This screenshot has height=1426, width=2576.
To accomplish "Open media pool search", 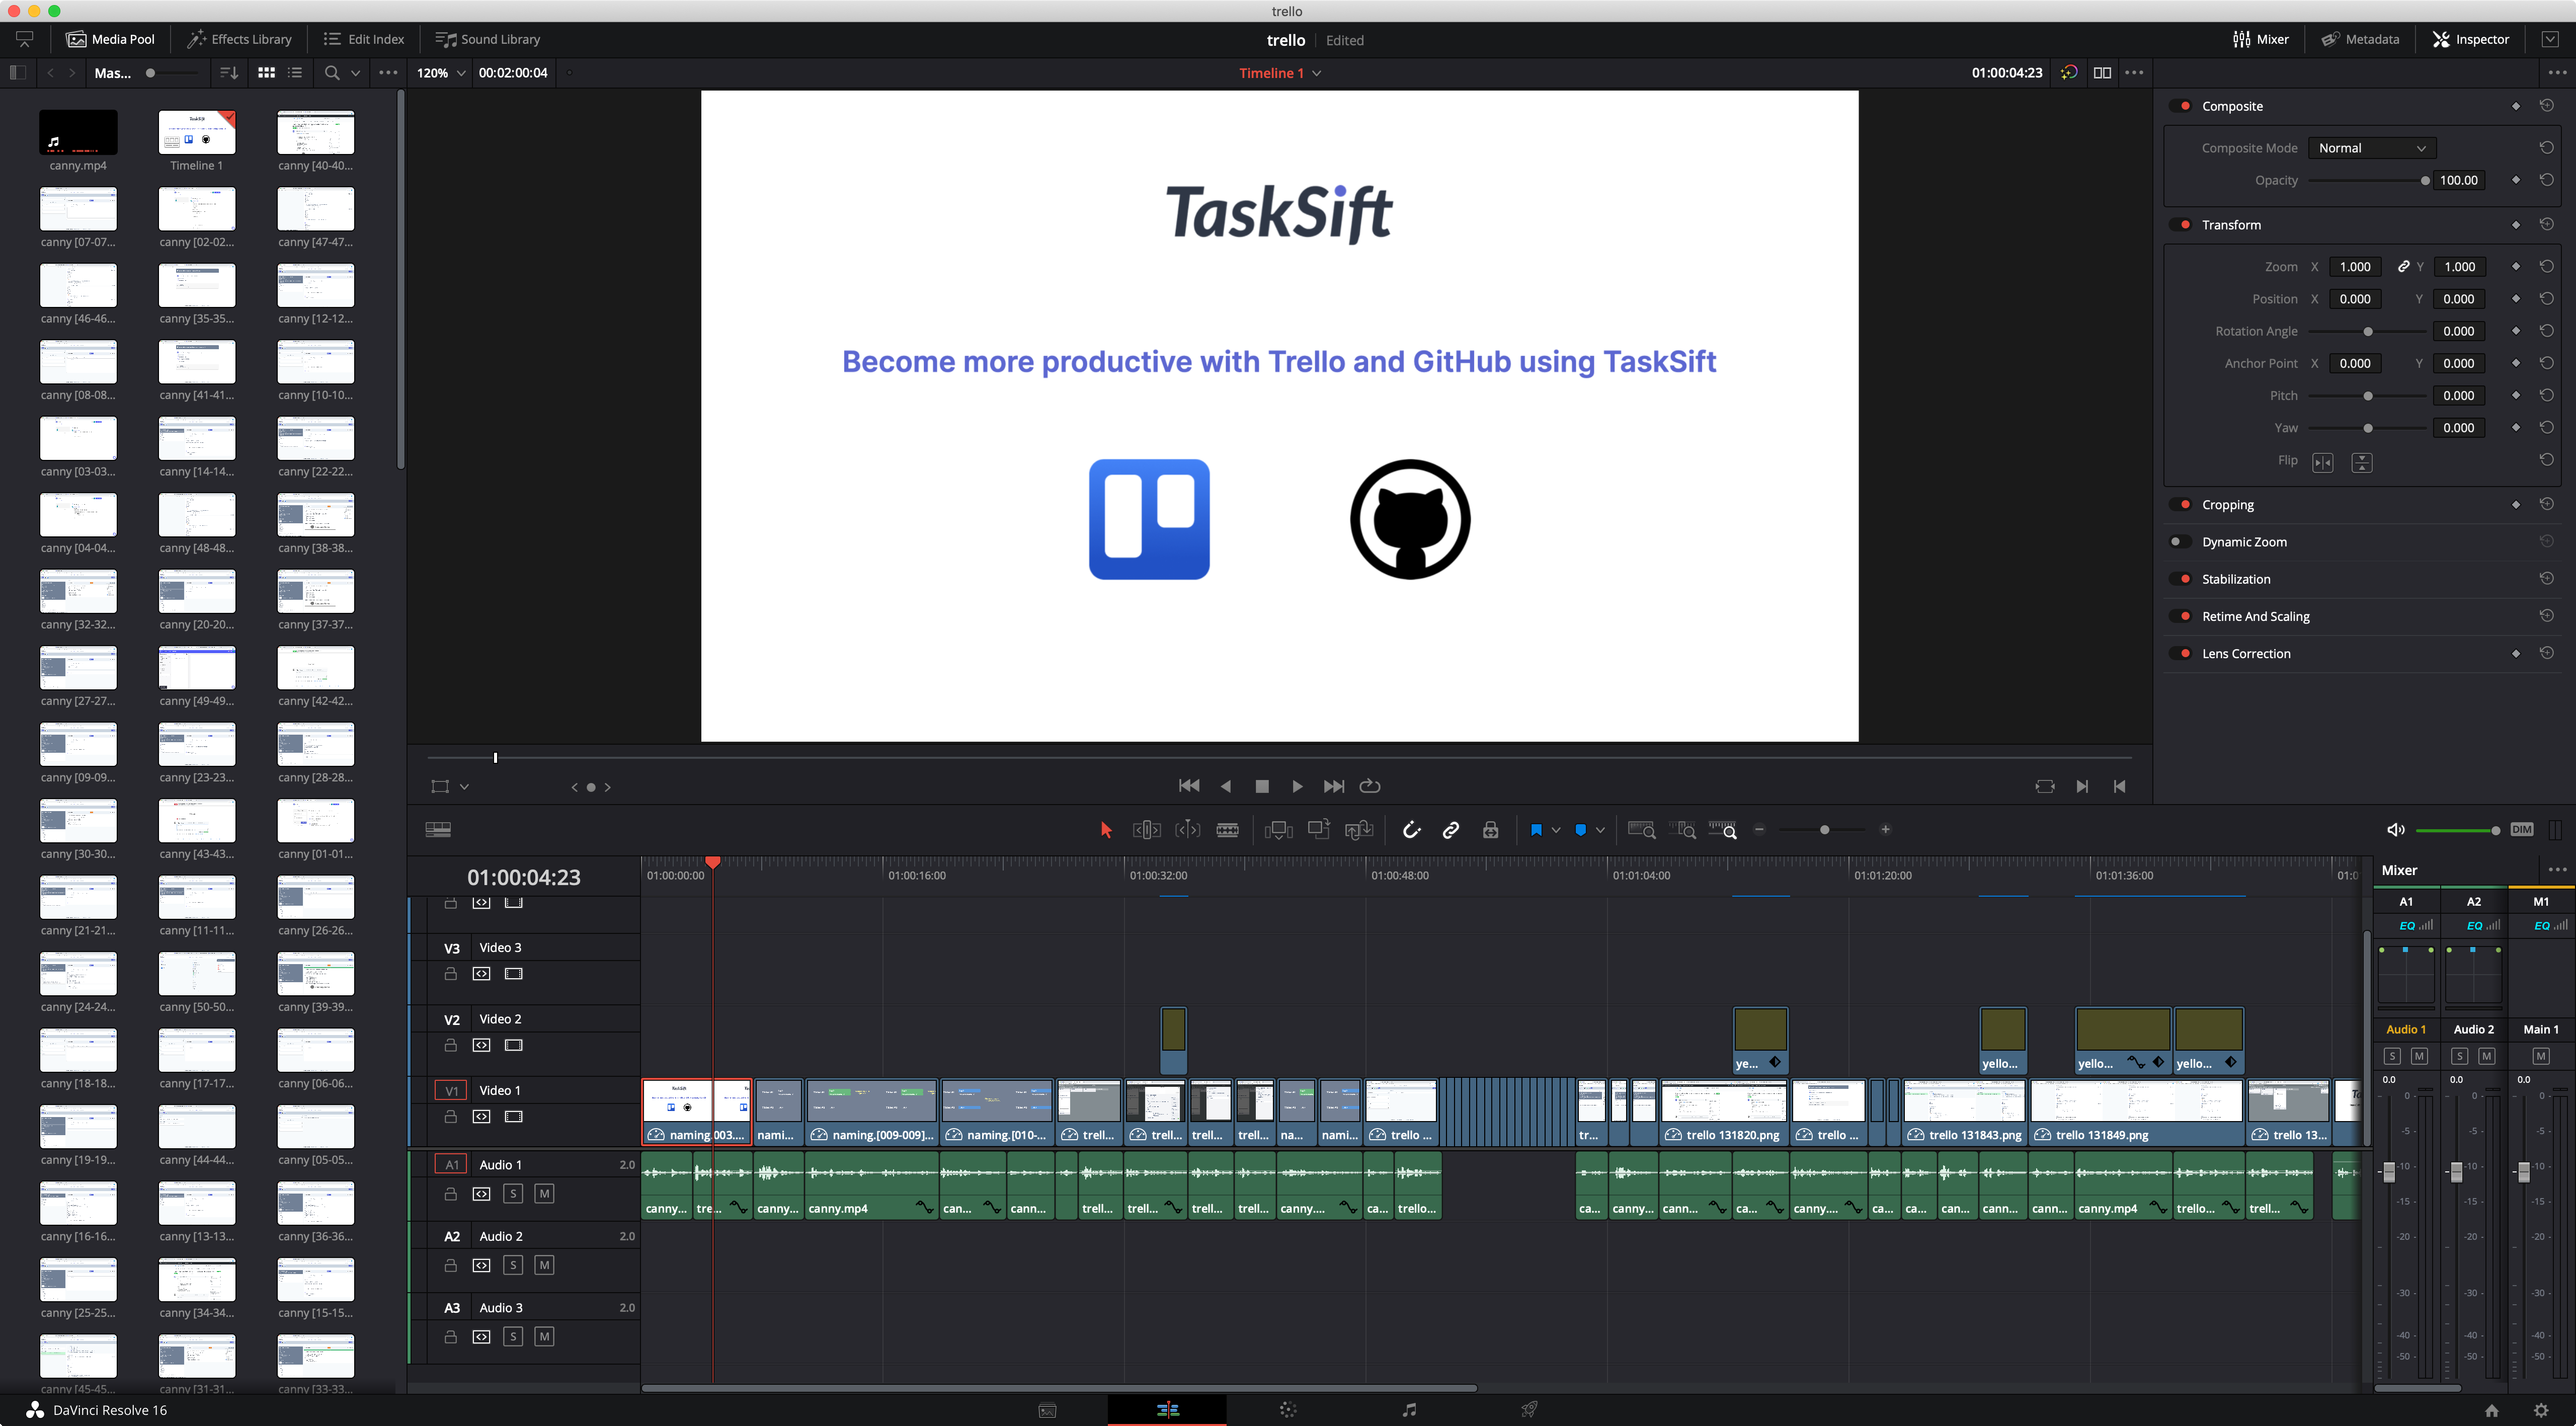I will point(332,73).
